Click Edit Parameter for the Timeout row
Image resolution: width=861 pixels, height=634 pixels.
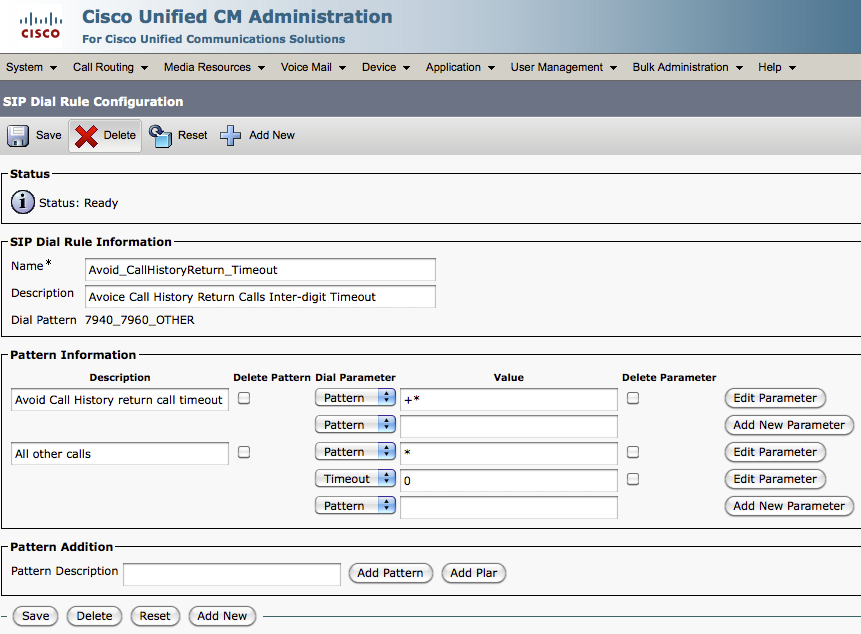coord(775,479)
